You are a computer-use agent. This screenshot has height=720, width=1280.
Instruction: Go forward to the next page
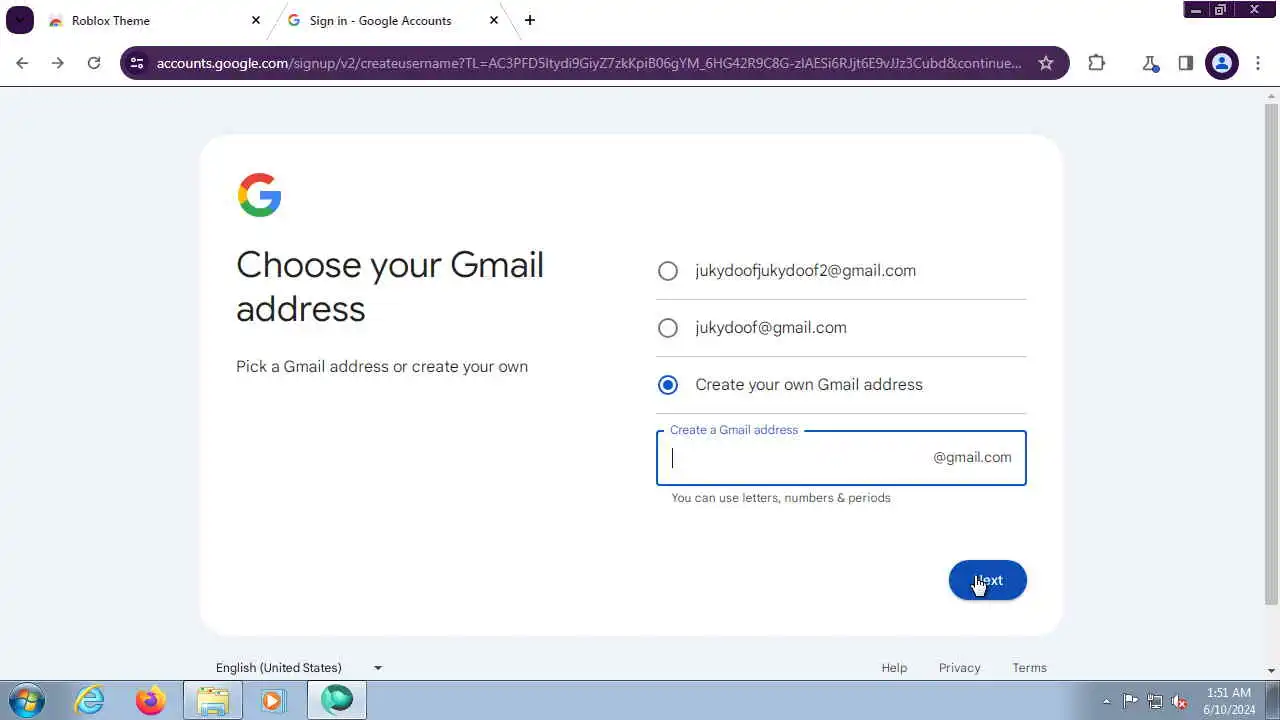click(58, 63)
